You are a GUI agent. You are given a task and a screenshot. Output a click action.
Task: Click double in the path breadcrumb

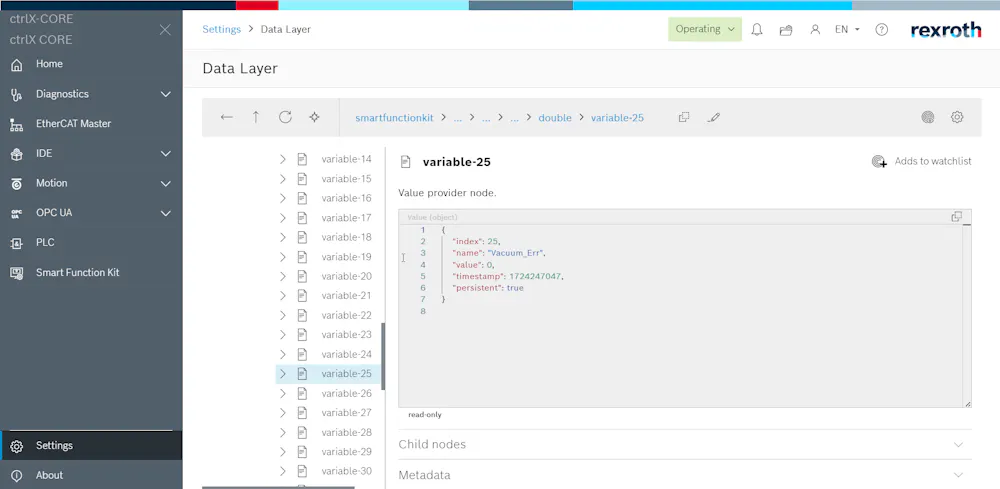(555, 118)
